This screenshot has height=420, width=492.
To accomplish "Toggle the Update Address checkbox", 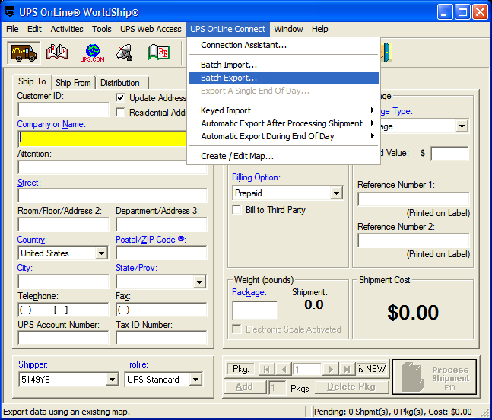I will tap(120, 98).
